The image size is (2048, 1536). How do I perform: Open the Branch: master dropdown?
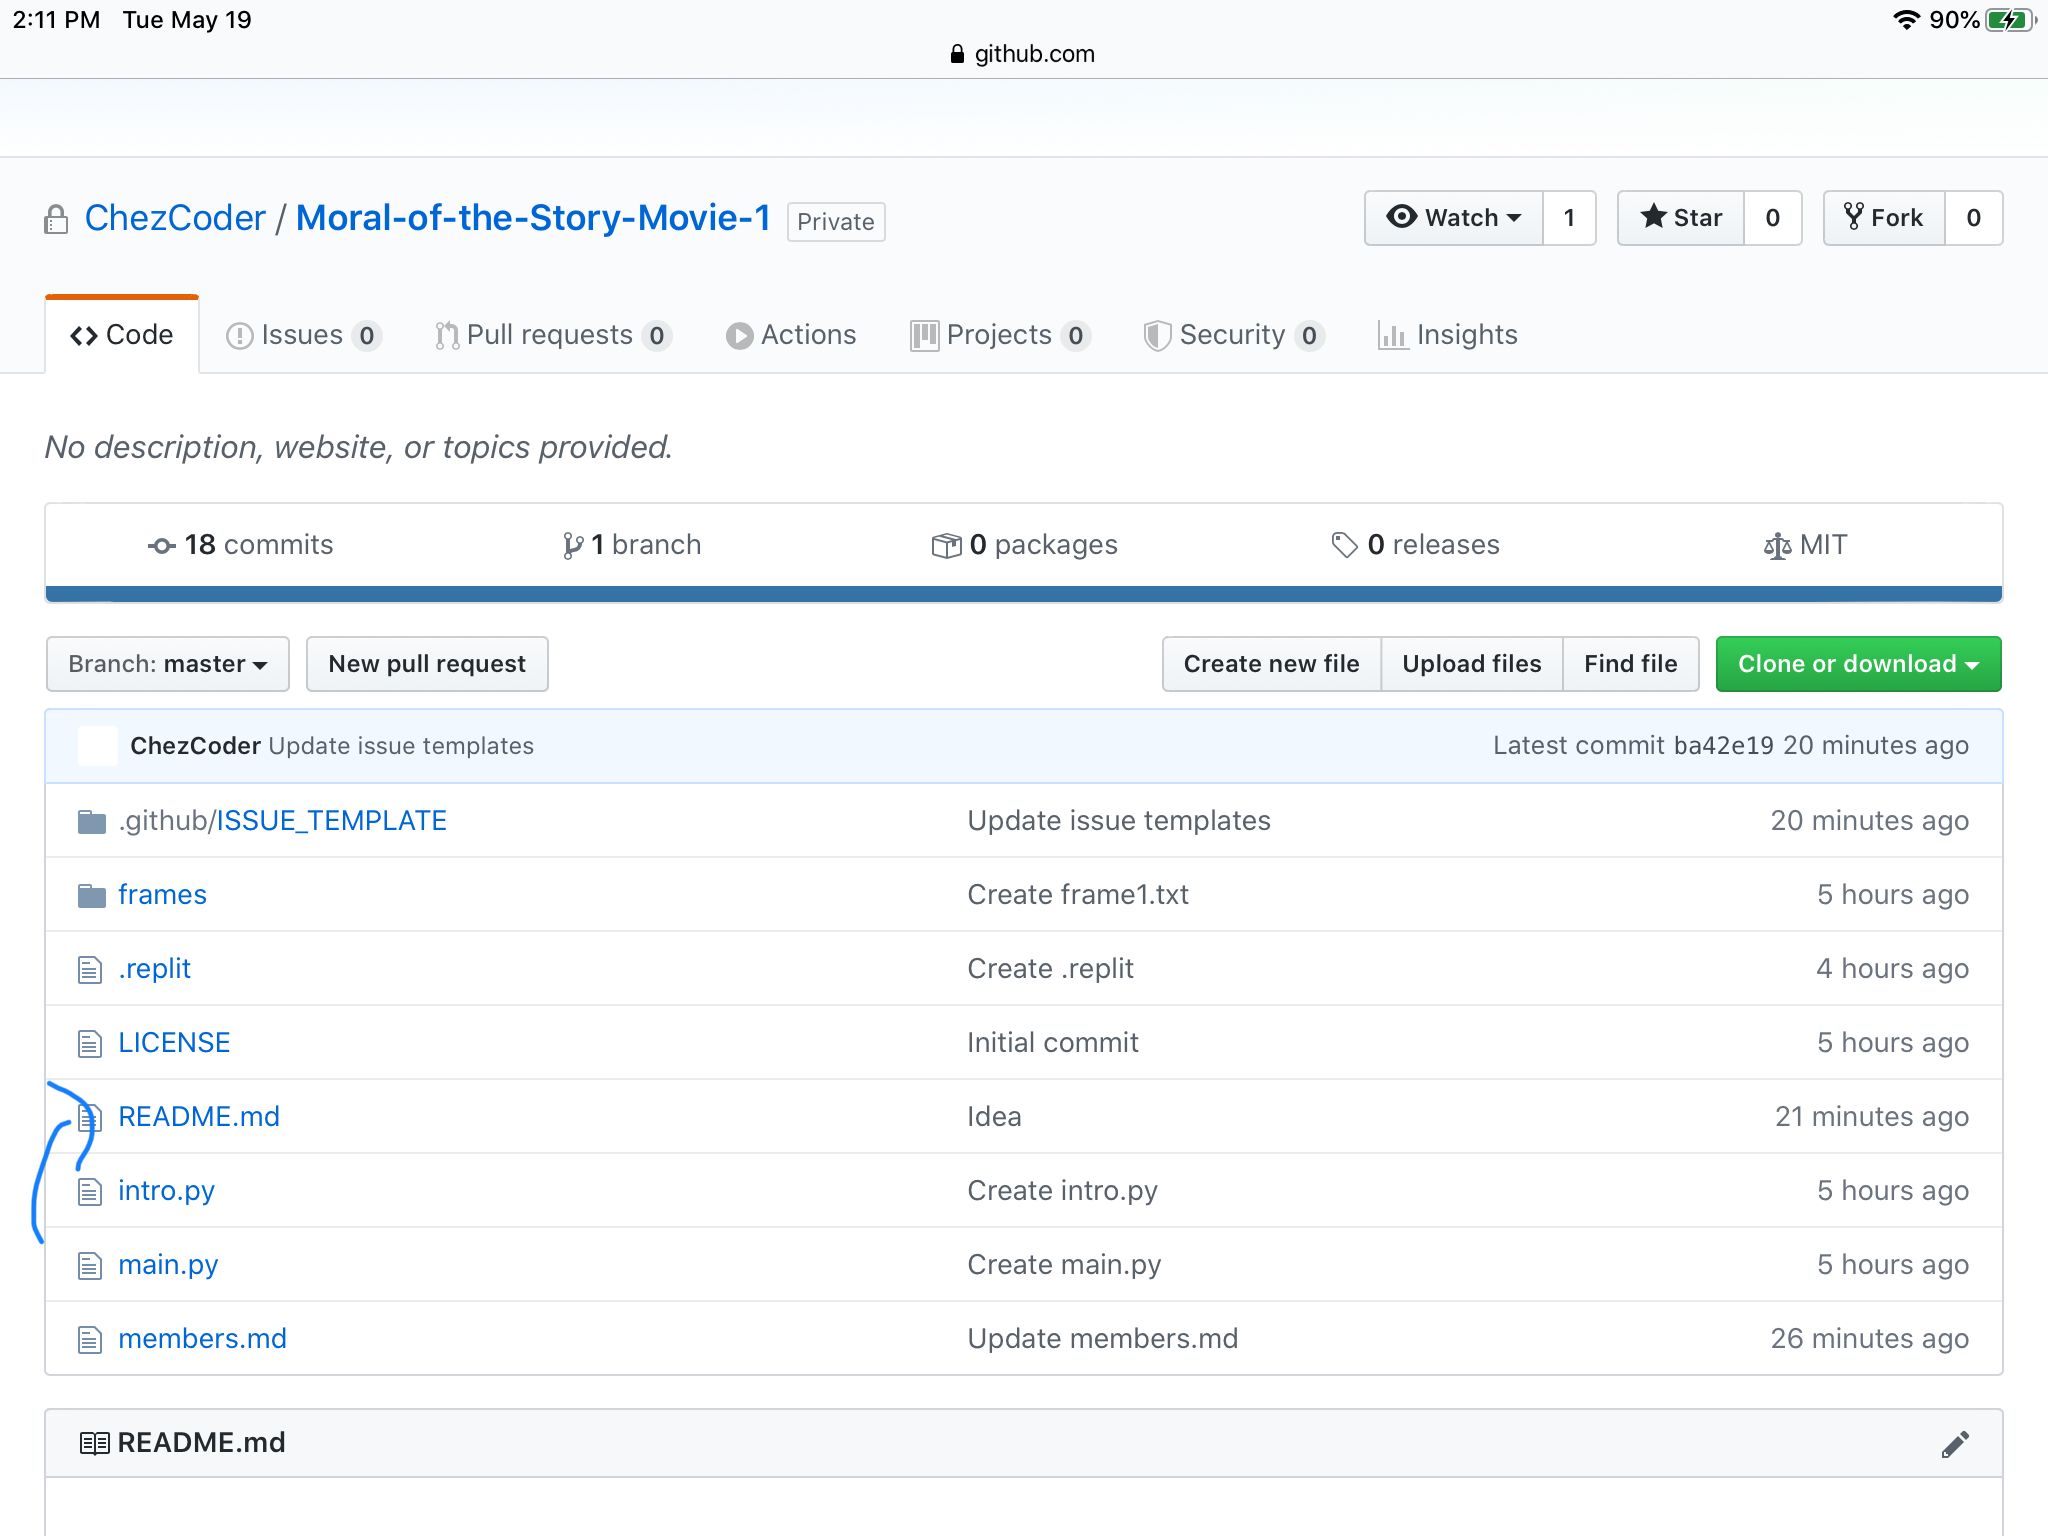coord(168,664)
